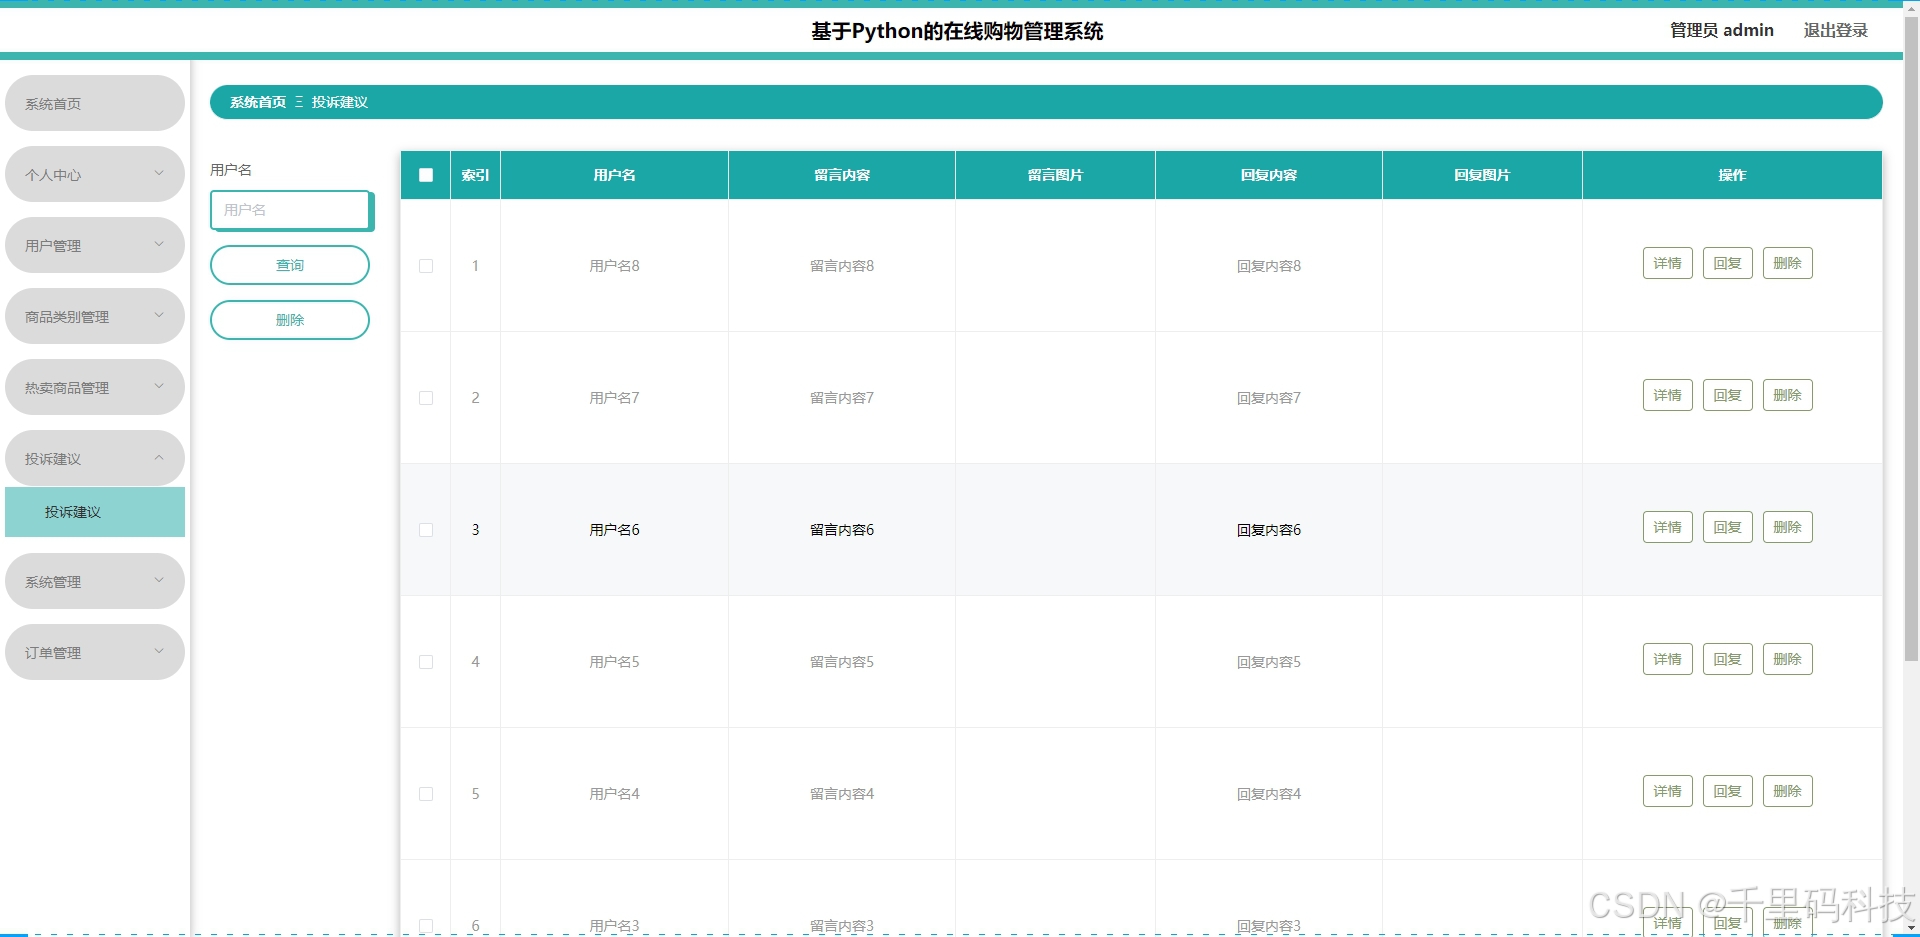Select the 投诉建议 submenu item
Viewport: 1920px width, 937px height.
tap(95, 512)
